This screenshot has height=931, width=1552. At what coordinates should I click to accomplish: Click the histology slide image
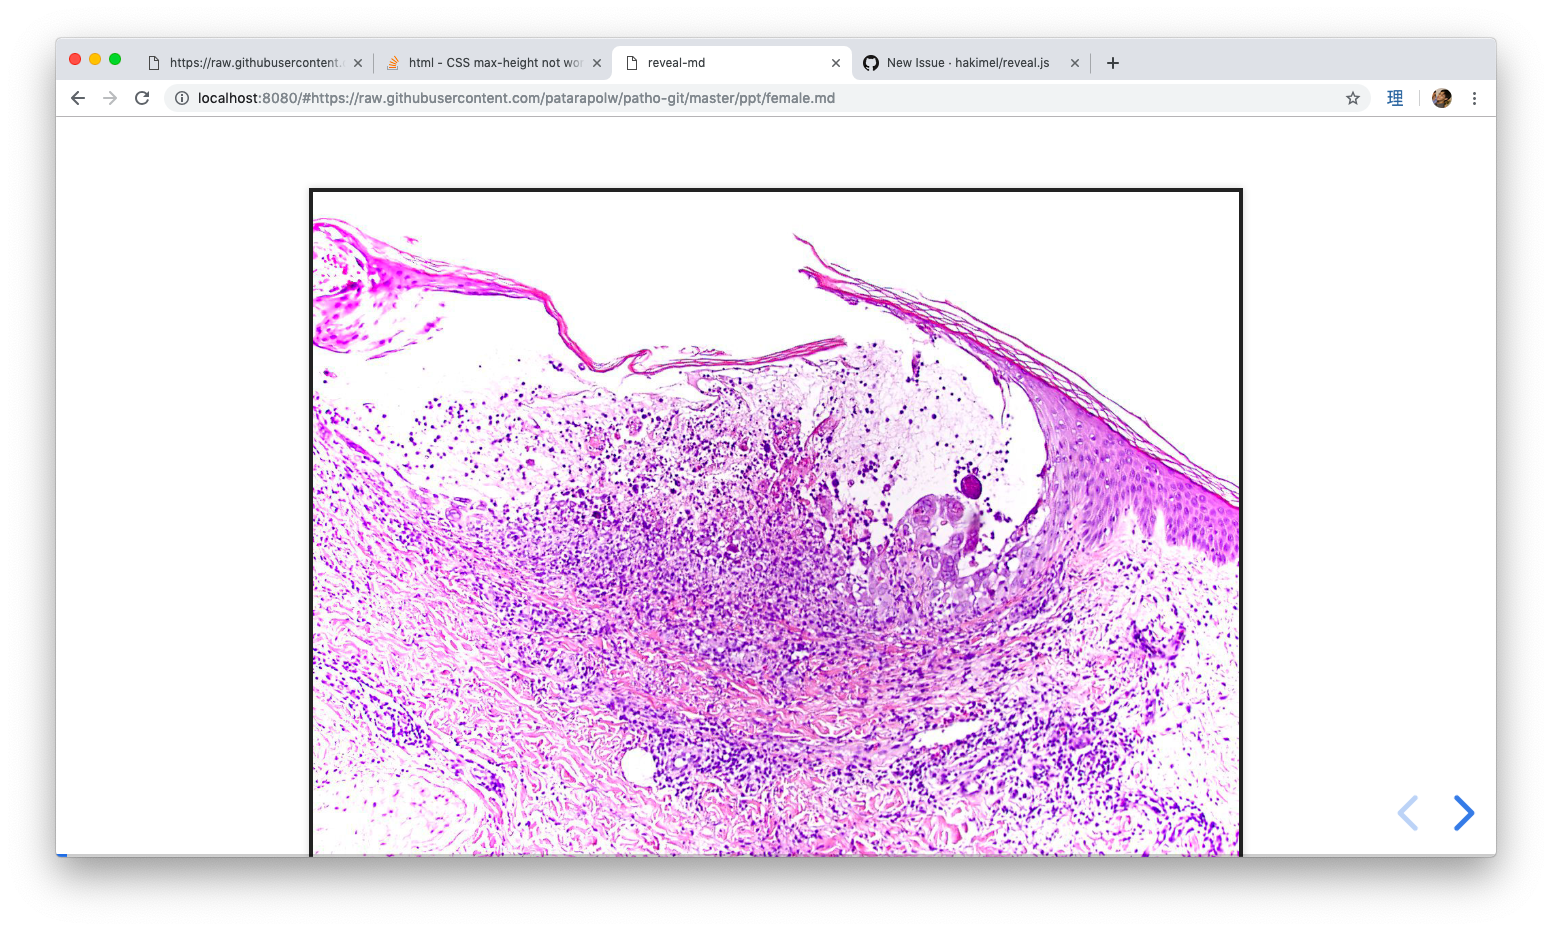coord(776,523)
